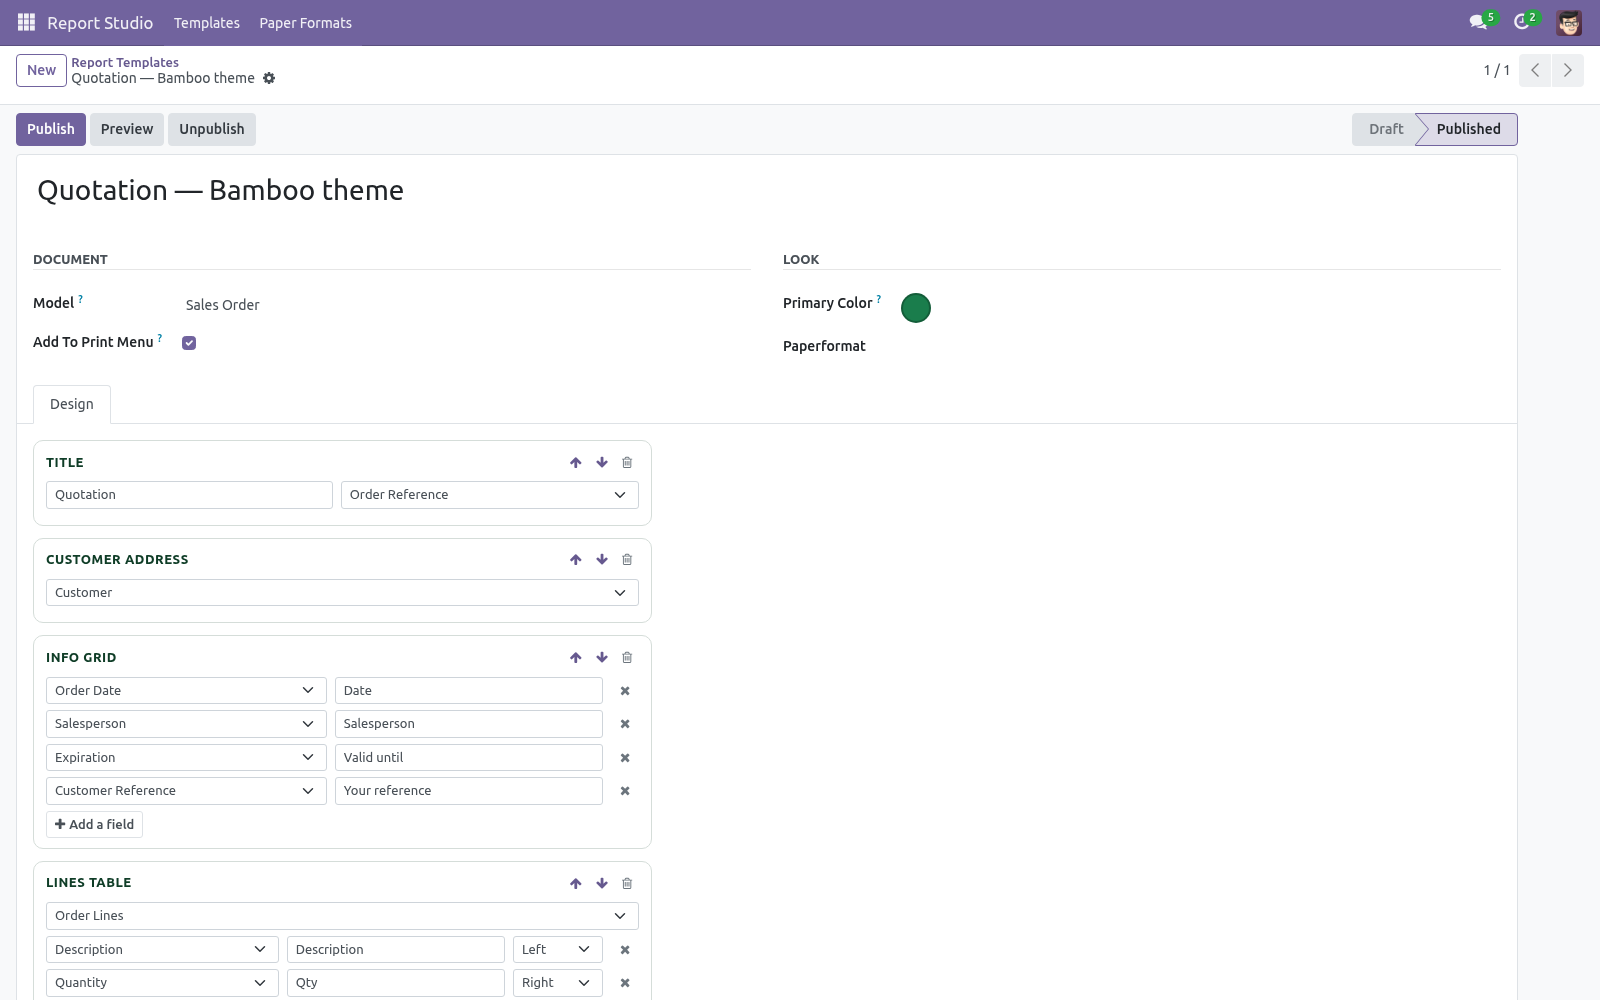Viewport: 1600px width, 1000px height.
Task: Move Info Grid block up
Action: (576, 658)
